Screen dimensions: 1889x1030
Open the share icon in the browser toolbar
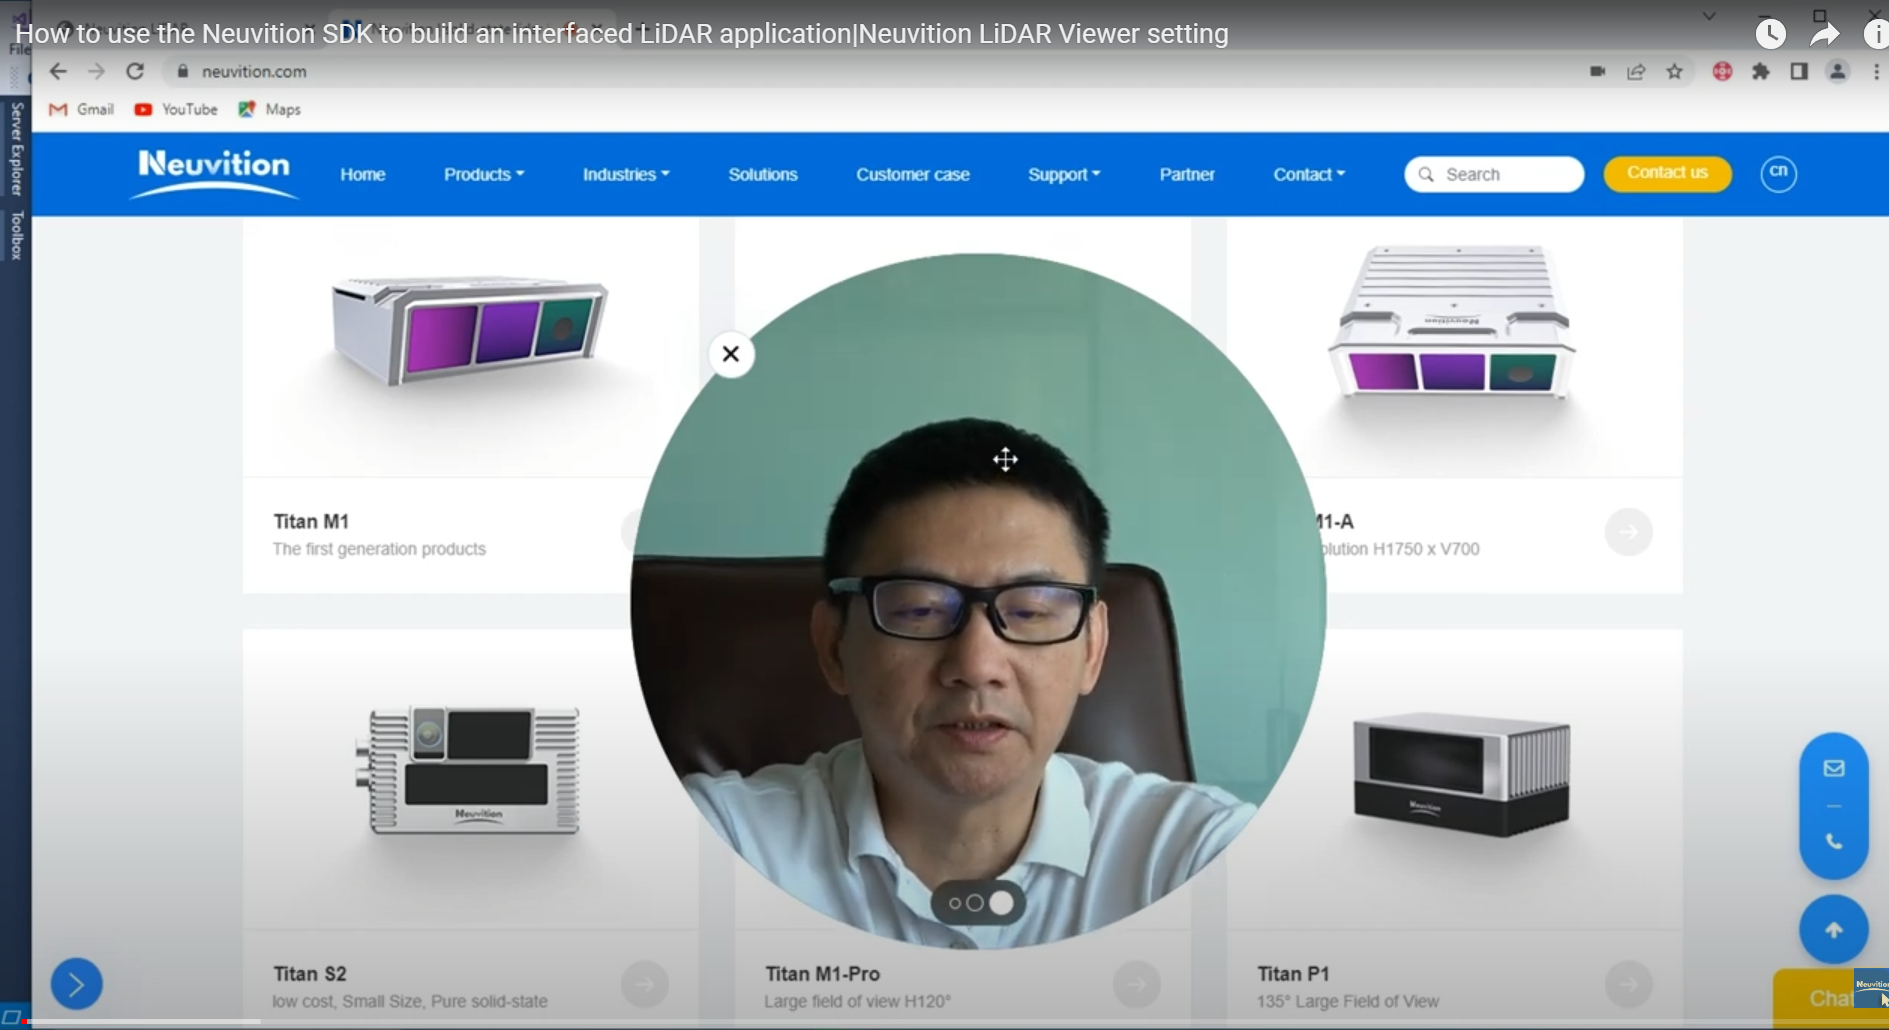(x=1635, y=71)
